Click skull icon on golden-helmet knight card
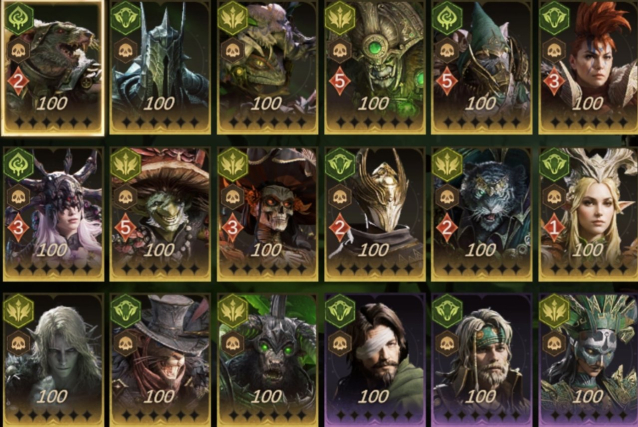The image size is (638, 427). point(340,197)
